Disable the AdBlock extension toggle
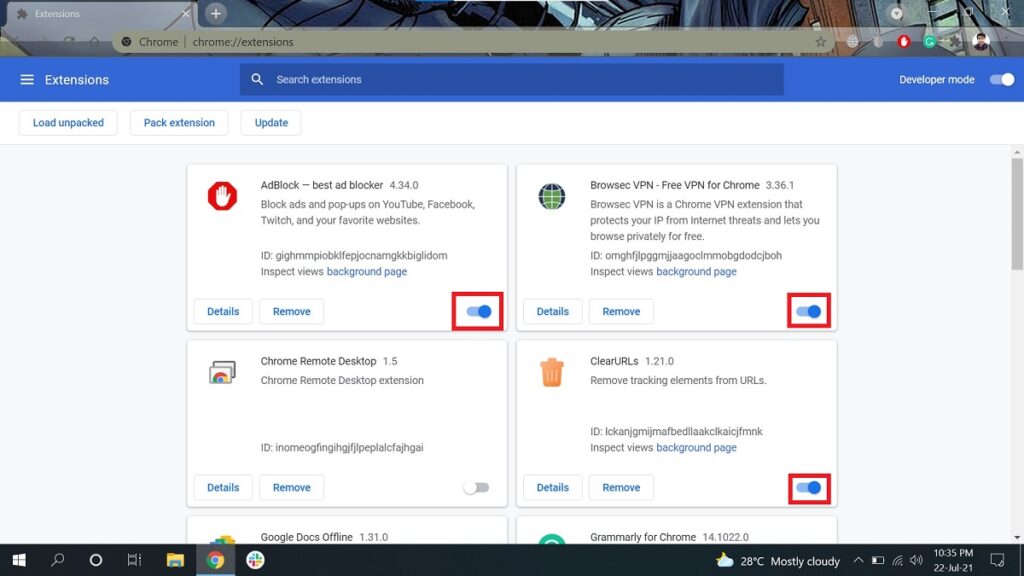The height and width of the screenshot is (576, 1024). pyautogui.click(x=477, y=311)
